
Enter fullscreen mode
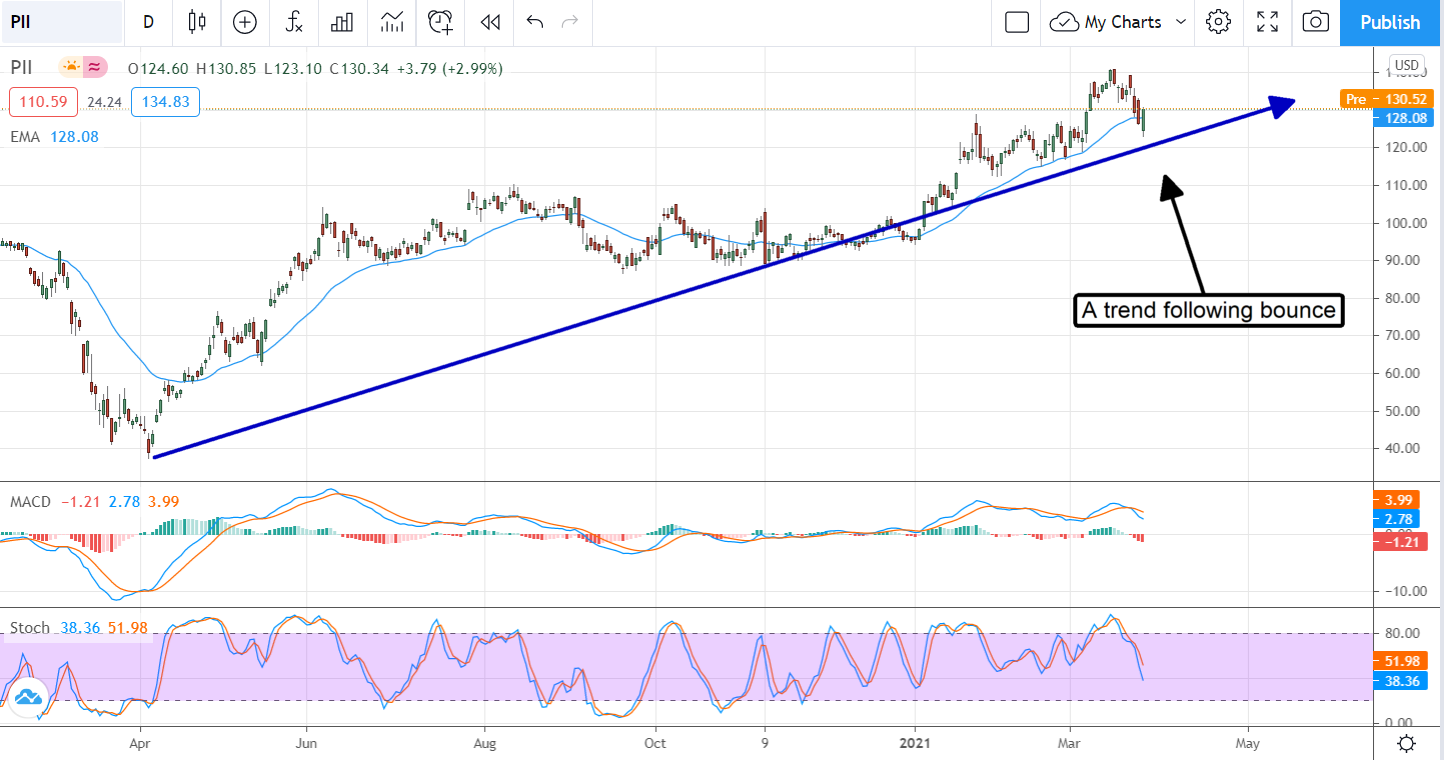click(x=1267, y=22)
